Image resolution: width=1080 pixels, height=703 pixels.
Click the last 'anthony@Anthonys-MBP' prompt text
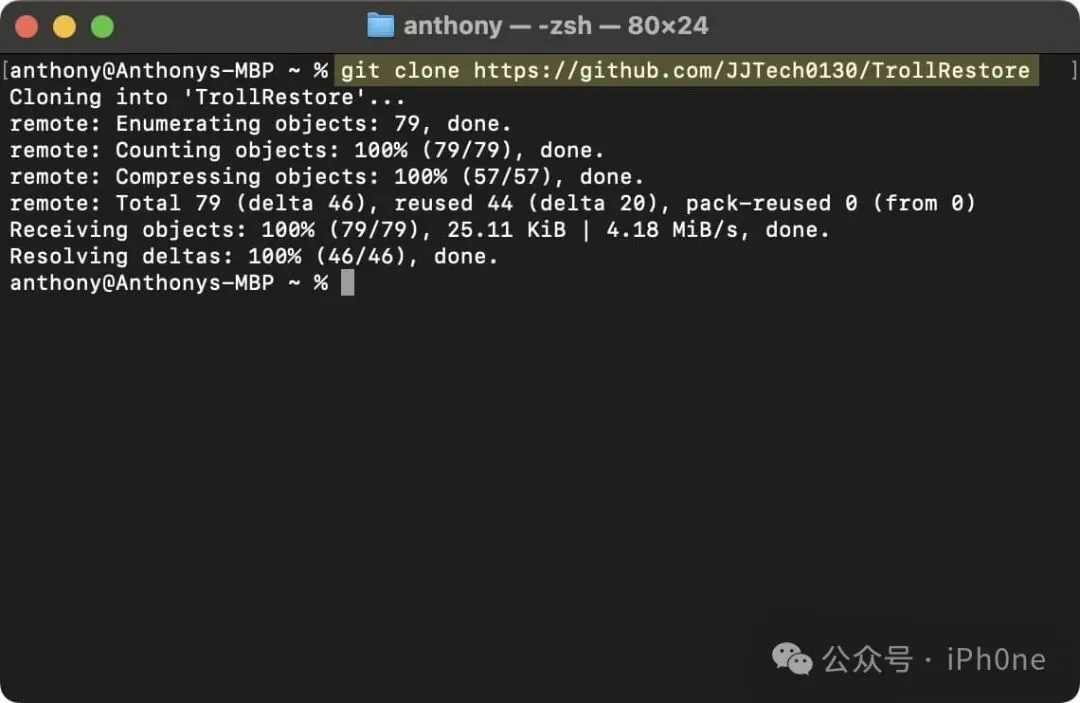pos(142,283)
